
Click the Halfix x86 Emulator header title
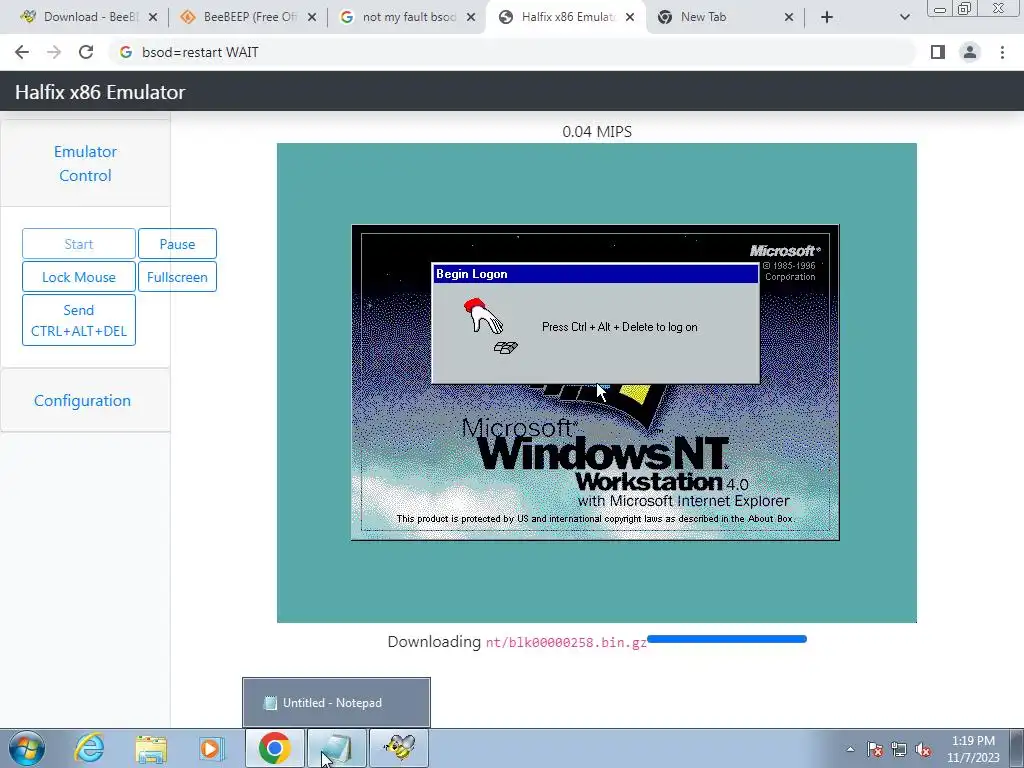[x=100, y=92]
